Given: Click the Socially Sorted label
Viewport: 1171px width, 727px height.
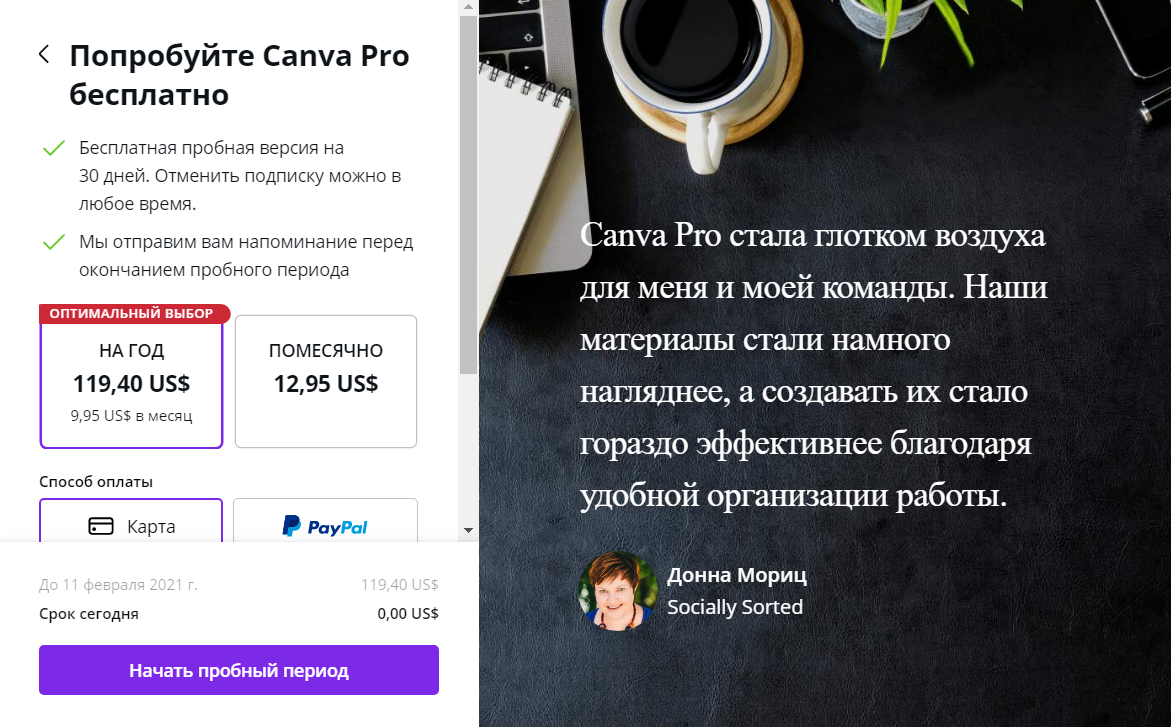Looking at the screenshot, I should tap(735, 607).
